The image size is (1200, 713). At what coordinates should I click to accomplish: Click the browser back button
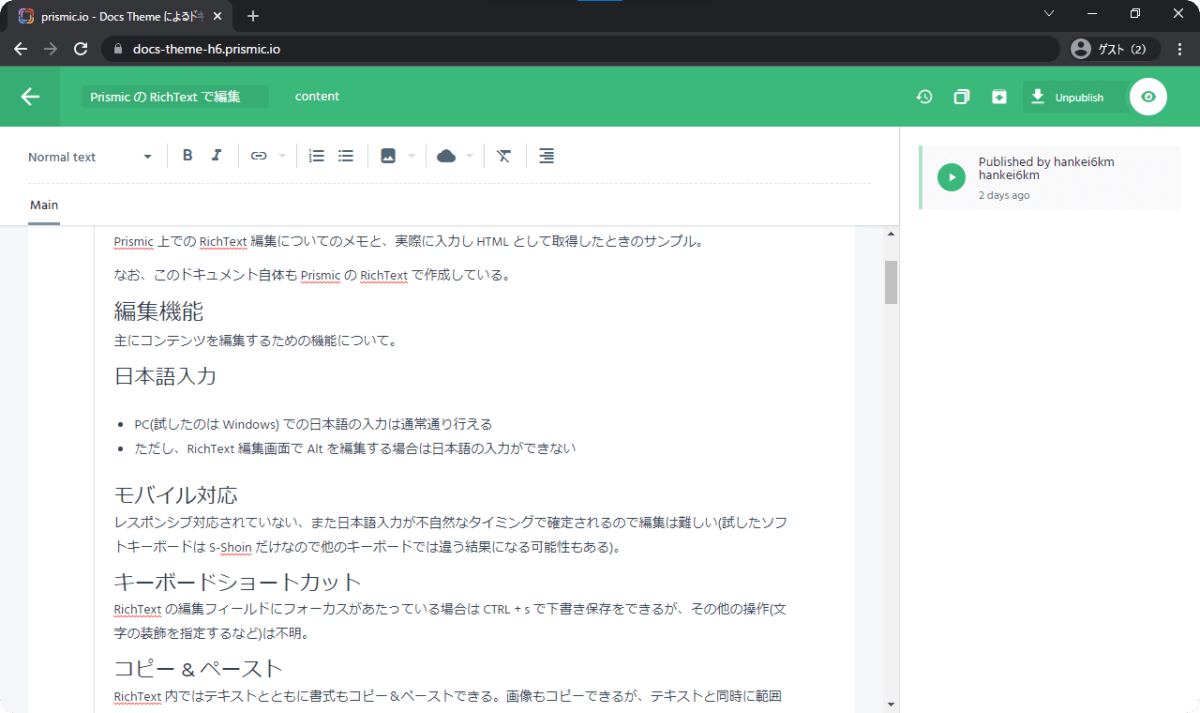tap(21, 49)
